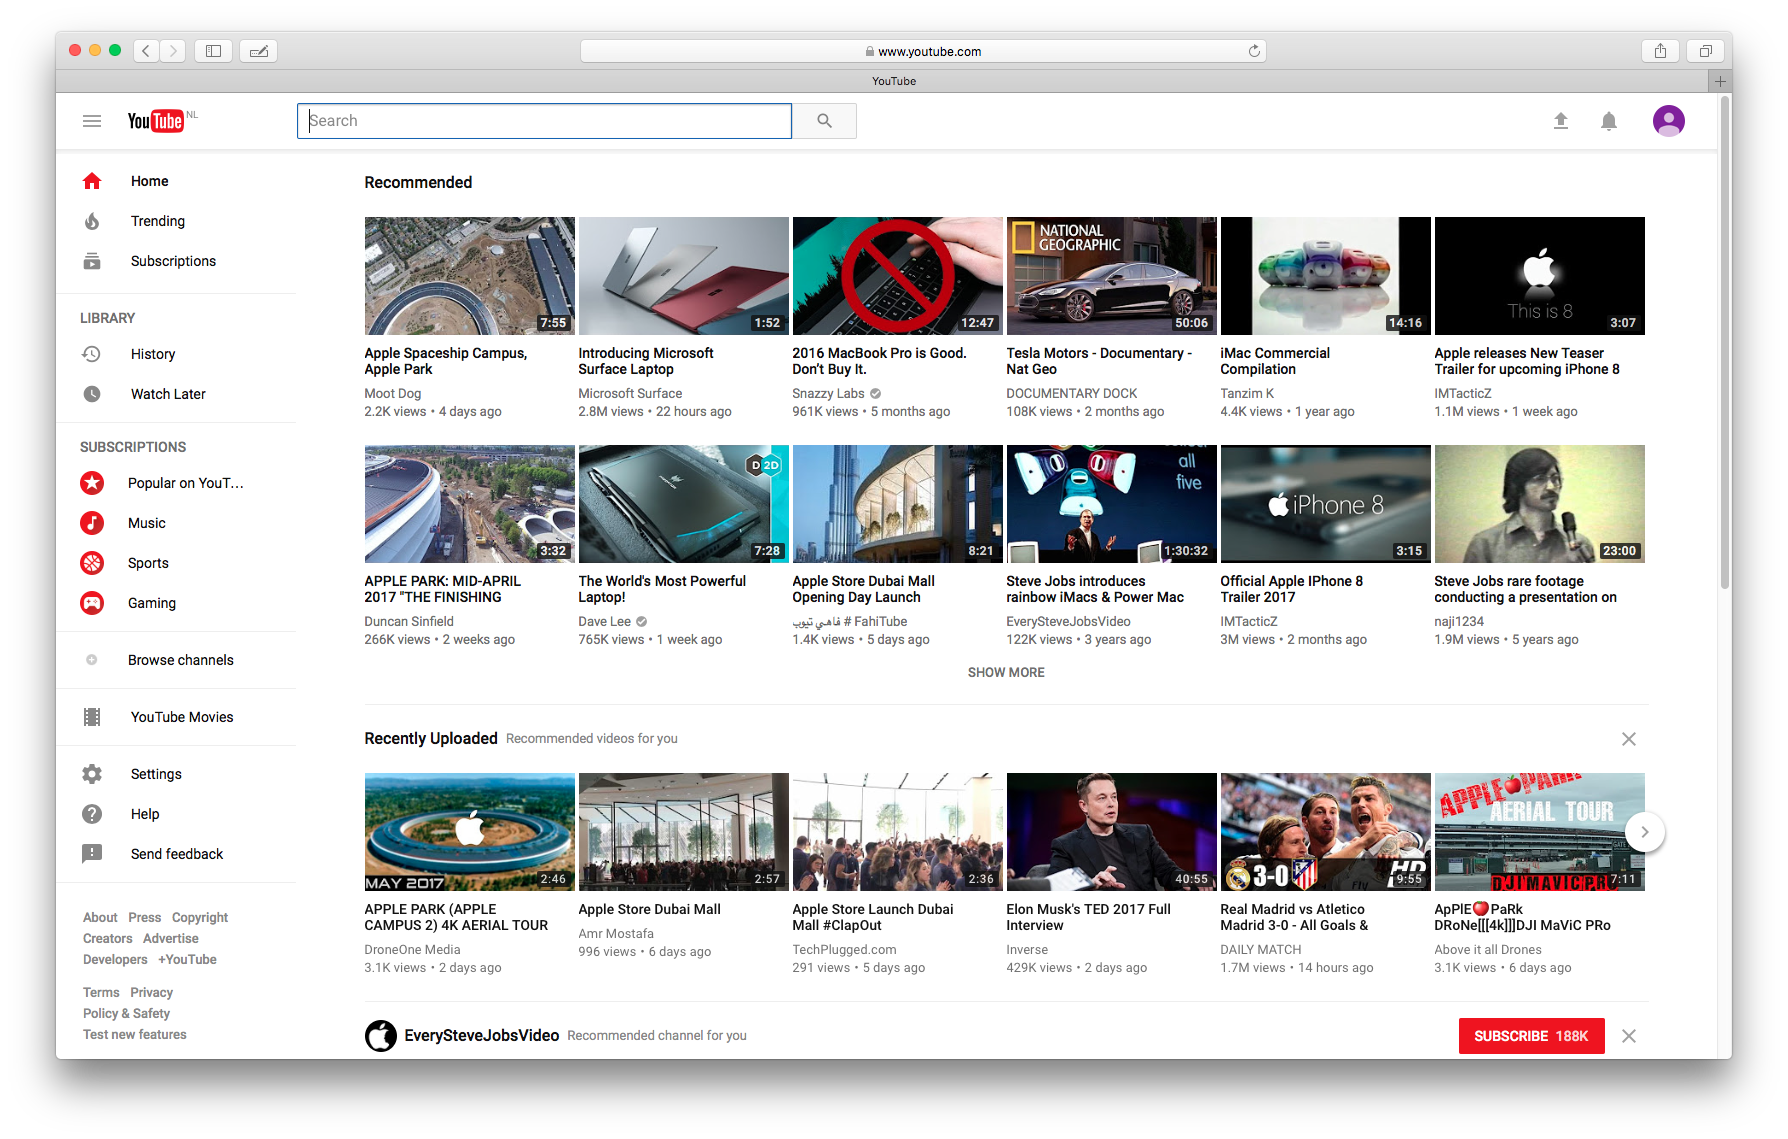This screenshot has width=1788, height=1139.
Task: Focus the YouTube Search input field
Action: pos(544,121)
